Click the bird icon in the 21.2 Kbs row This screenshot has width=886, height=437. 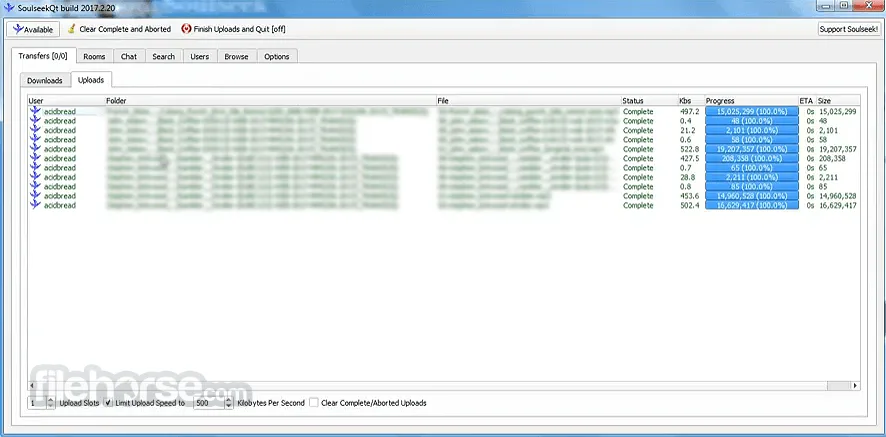coord(35,130)
